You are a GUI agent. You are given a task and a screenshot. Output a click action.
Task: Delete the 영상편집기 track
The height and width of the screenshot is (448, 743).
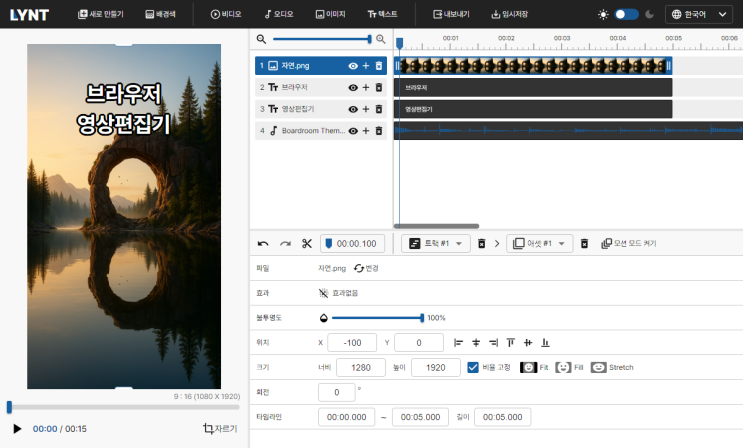pyautogui.click(x=379, y=110)
